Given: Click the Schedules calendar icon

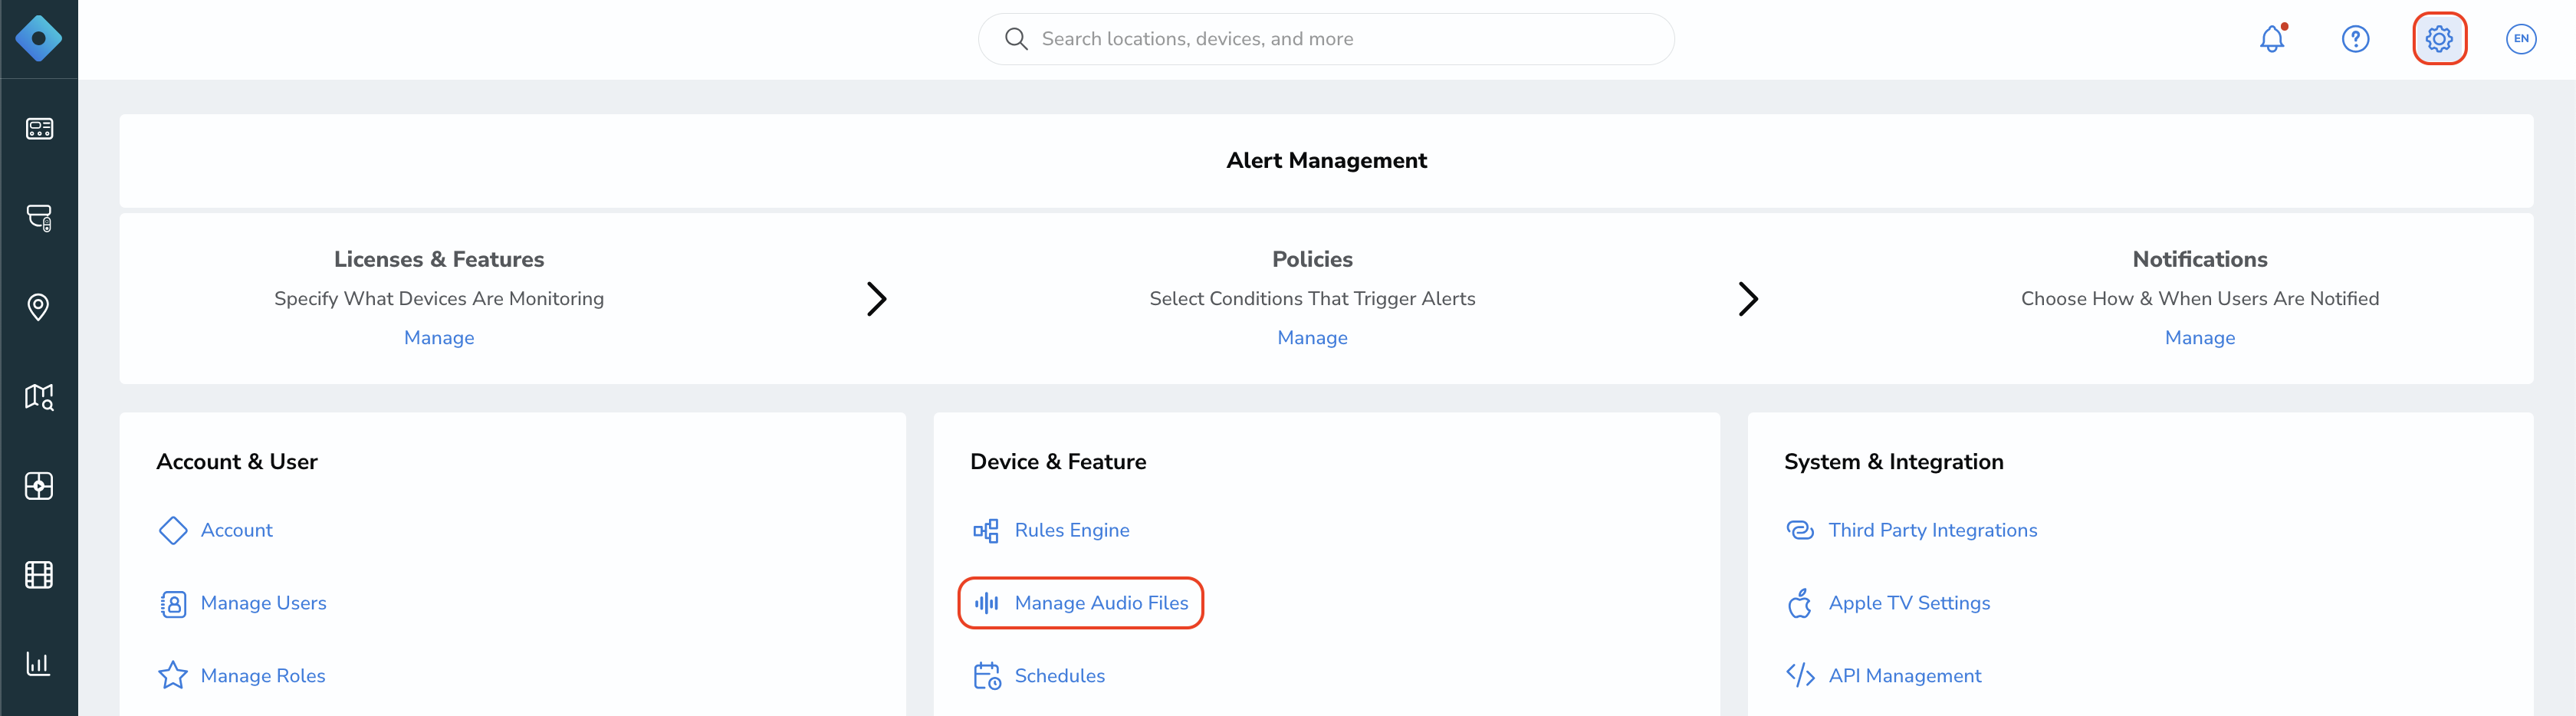Looking at the screenshot, I should pyautogui.click(x=987, y=676).
